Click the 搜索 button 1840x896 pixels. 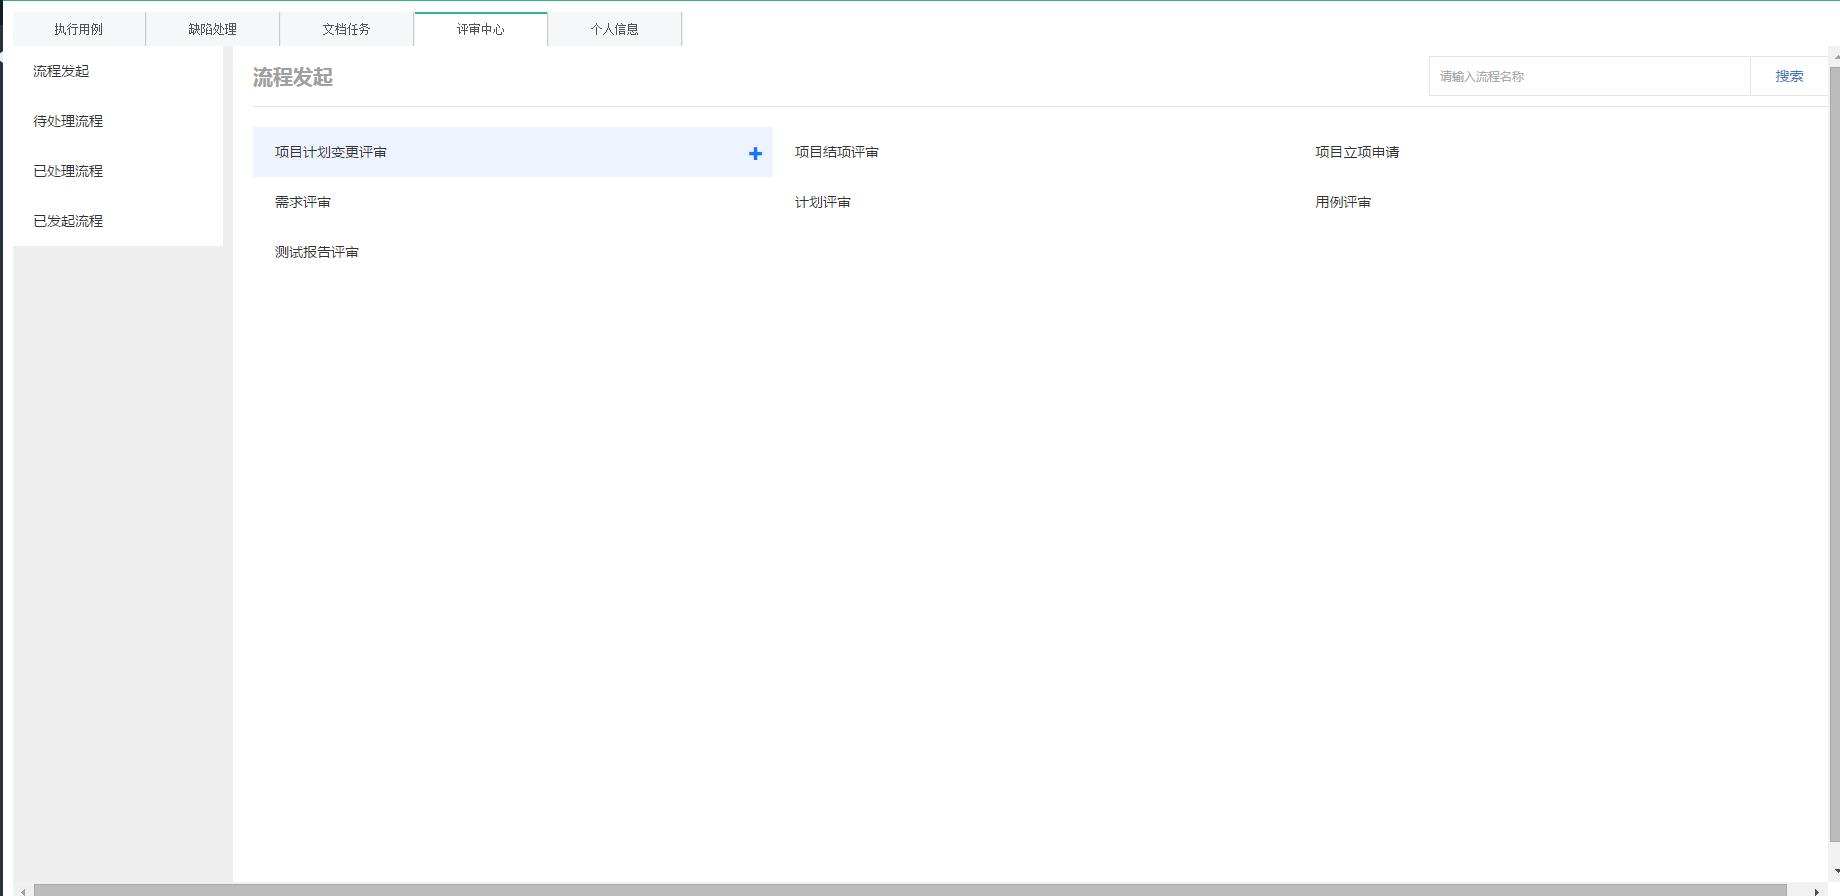tap(1789, 76)
